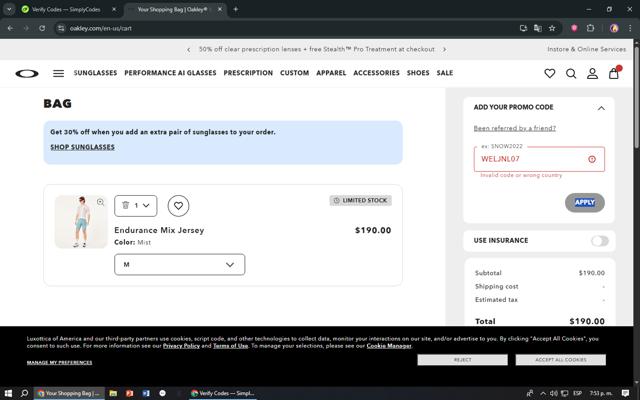Reject cookies
Image resolution: width=640 pixels, height=400 pixels.
pos(462,360)
